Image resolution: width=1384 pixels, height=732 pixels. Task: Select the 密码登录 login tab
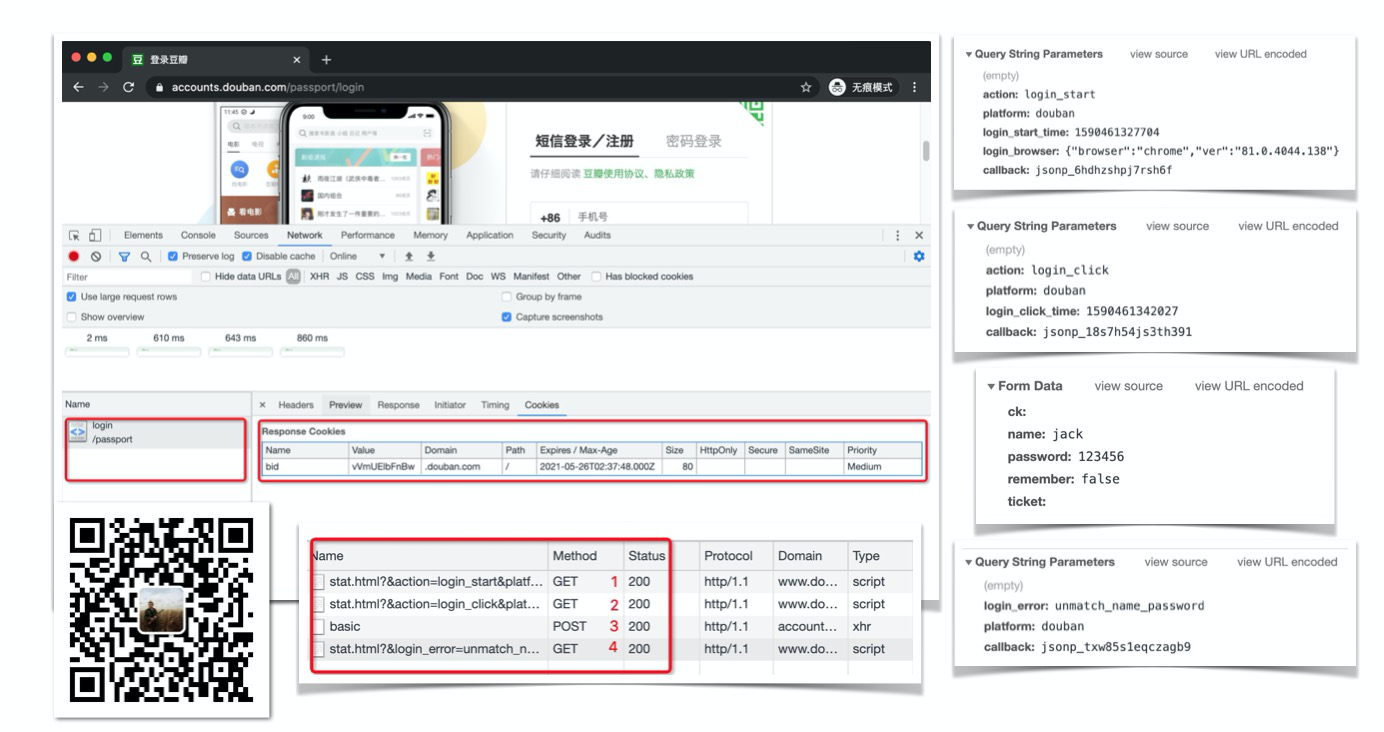(x=694, y=142)
